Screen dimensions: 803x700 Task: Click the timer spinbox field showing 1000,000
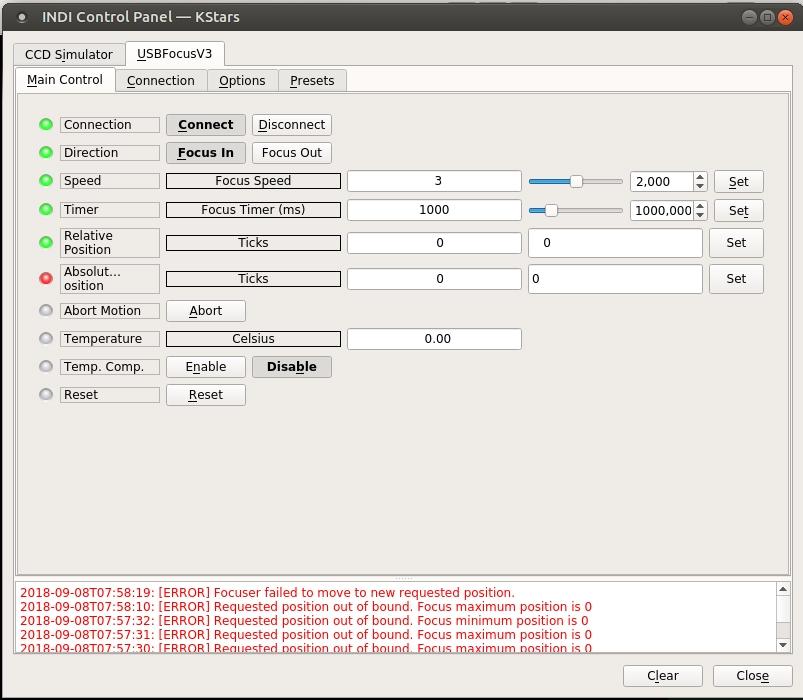(x=662, y=210)
